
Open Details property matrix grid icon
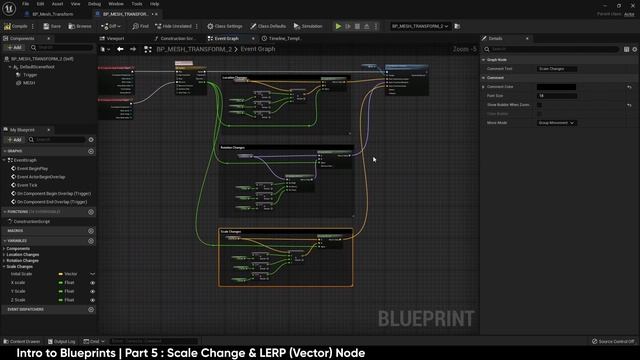[627, 49]
